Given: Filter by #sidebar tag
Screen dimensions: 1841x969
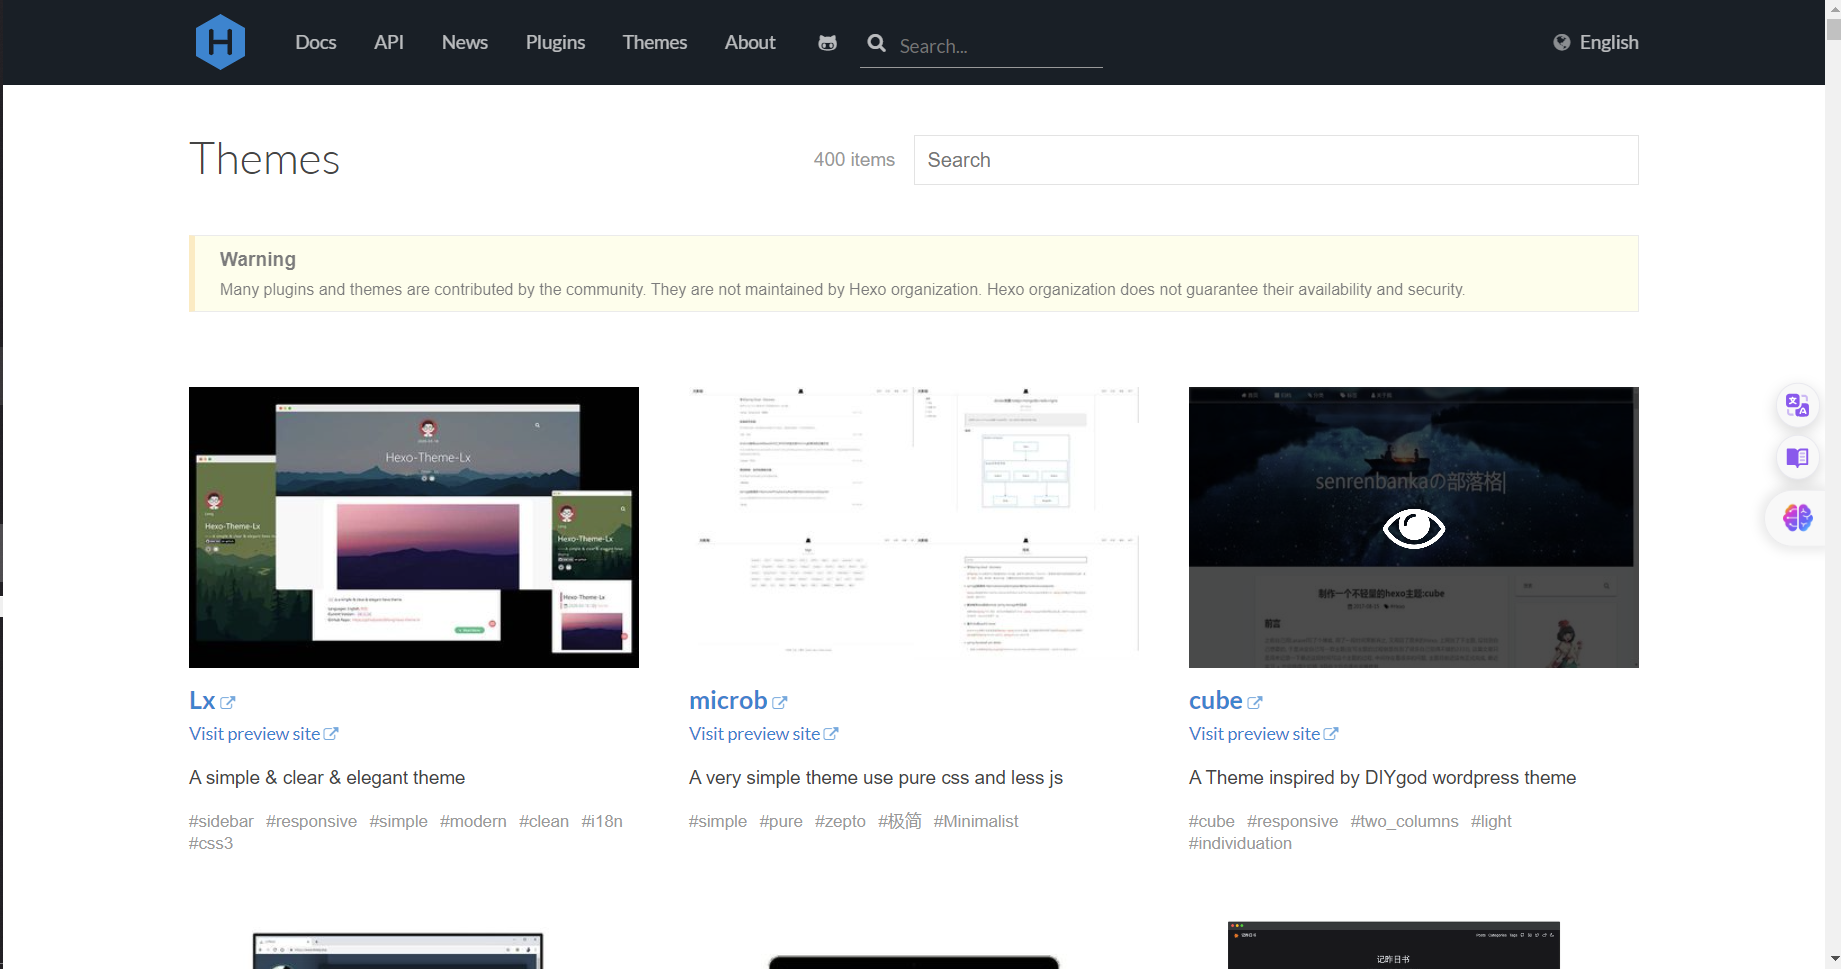Looking at the screenshot, I should [x=221, y=821].
